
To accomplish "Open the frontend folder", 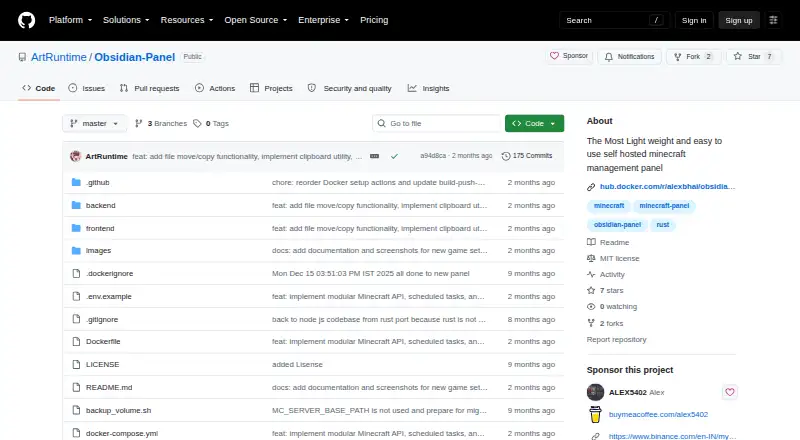I will click(100, 228).
